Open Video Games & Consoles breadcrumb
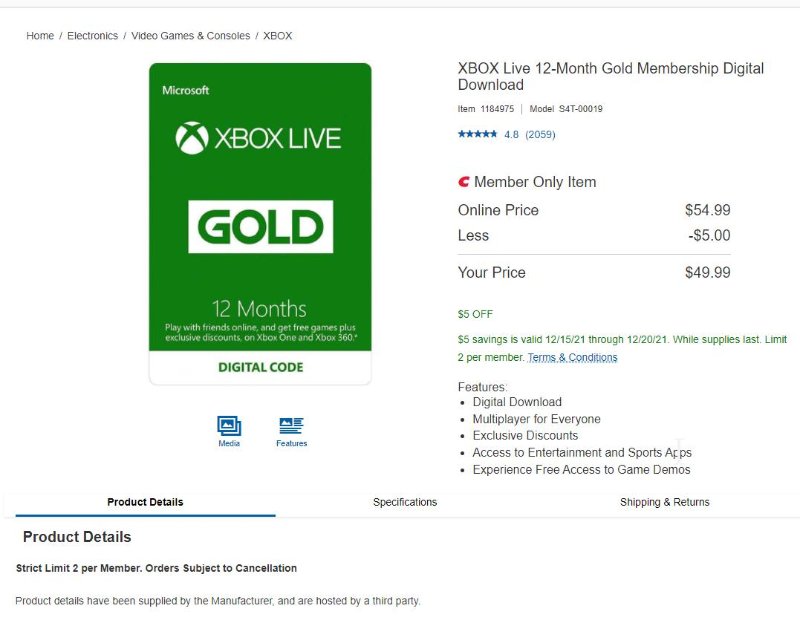The image size is (800, 620). 191,36
